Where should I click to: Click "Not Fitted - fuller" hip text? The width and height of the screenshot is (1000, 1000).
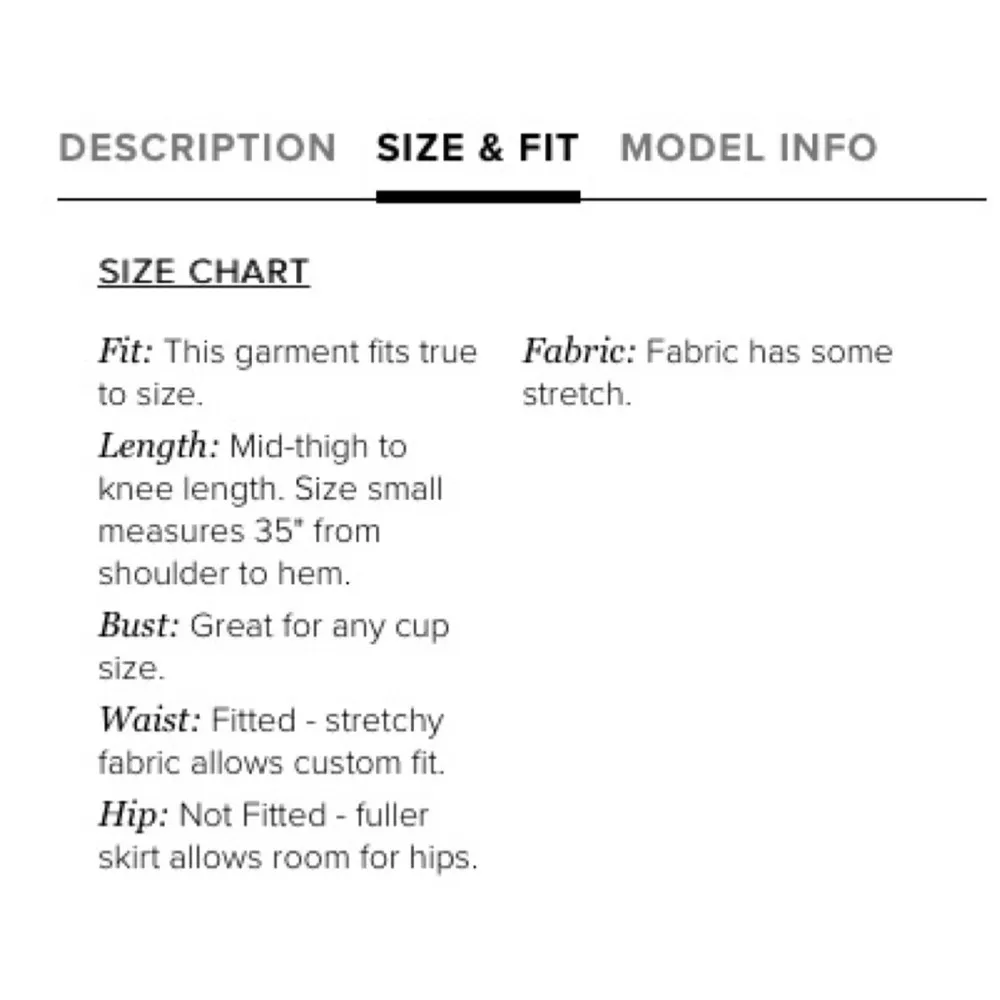[303, 815]
